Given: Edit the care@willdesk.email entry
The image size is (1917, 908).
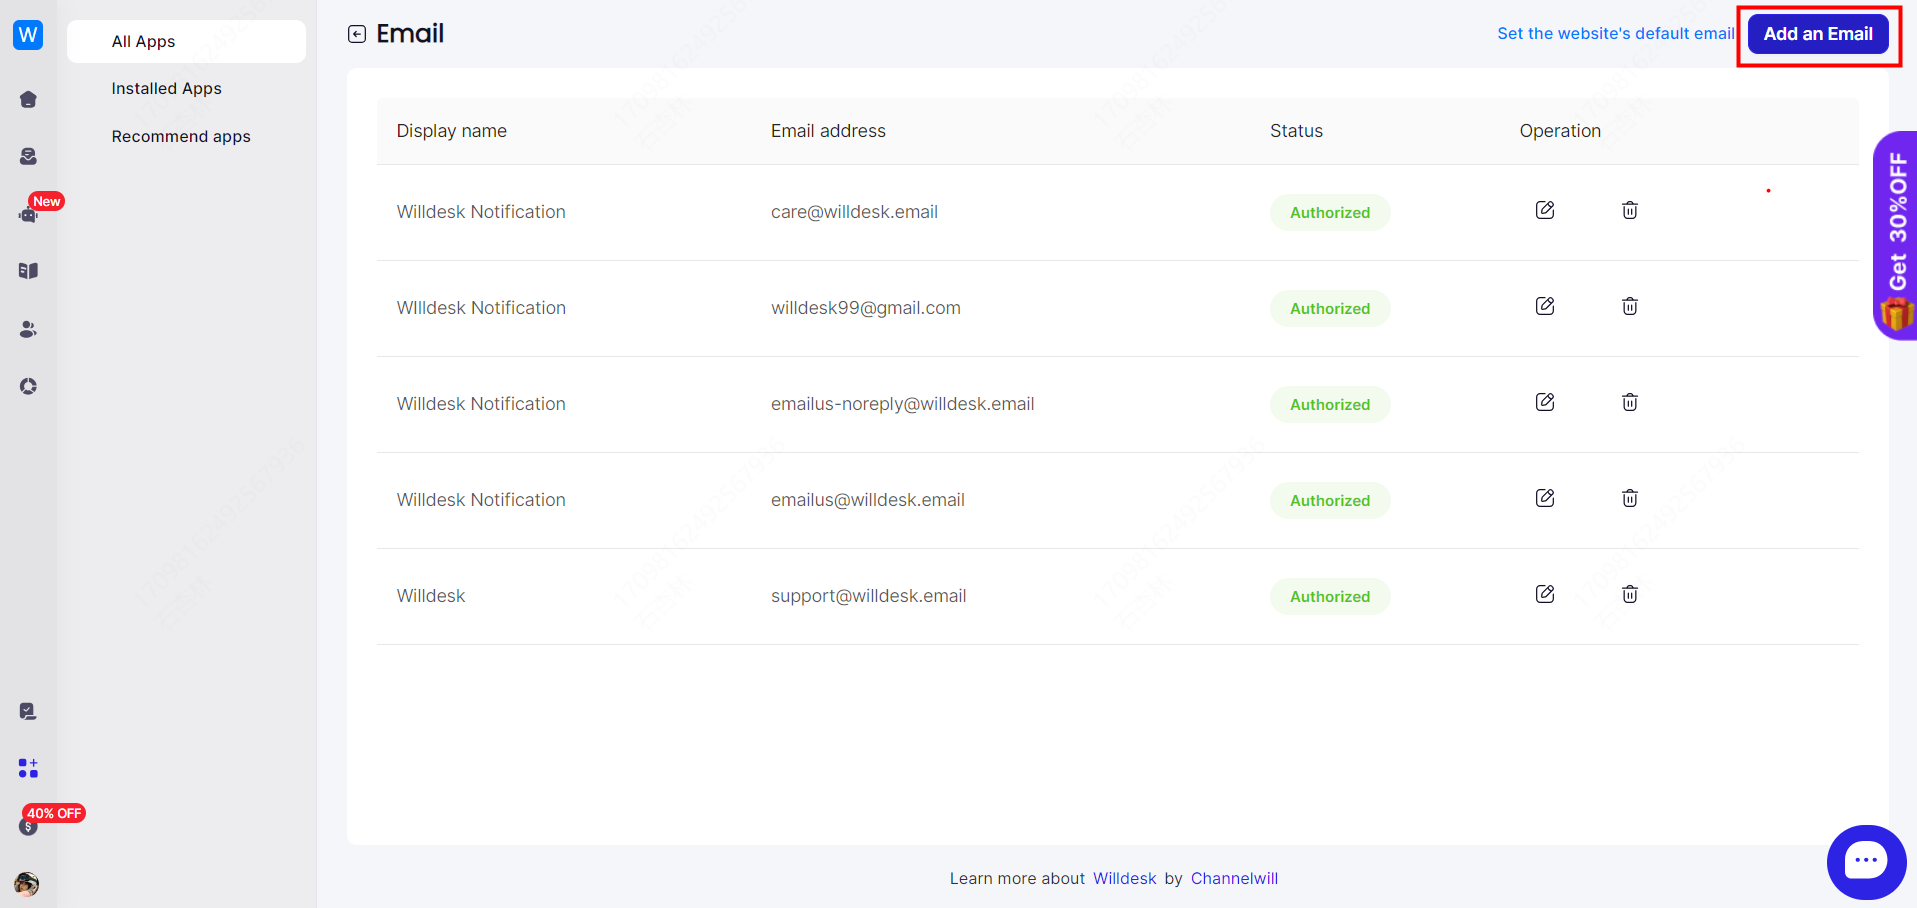Looking at the screenshot, I should click(1545, 210).
